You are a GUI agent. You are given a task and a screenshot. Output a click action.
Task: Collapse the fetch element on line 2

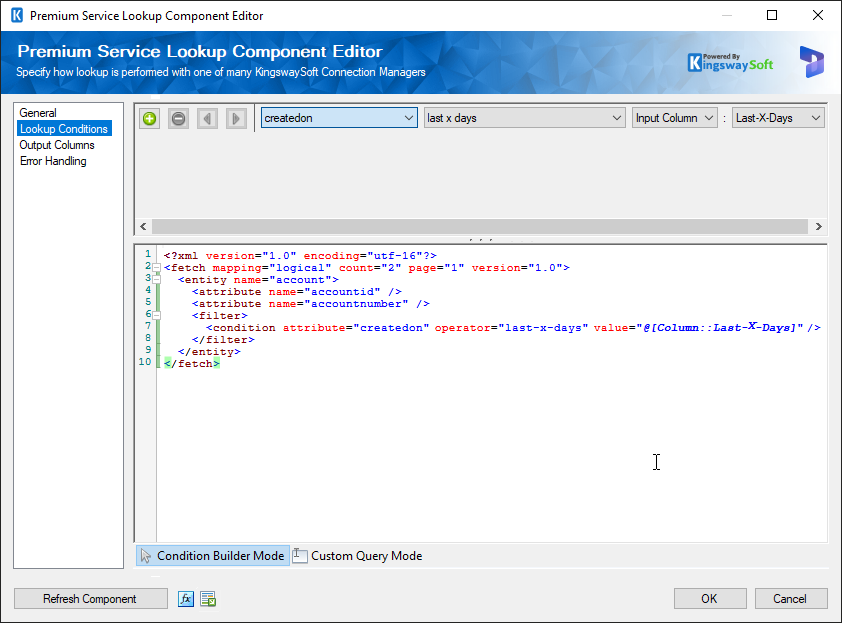pyautogui.click(x=156, y=267)
